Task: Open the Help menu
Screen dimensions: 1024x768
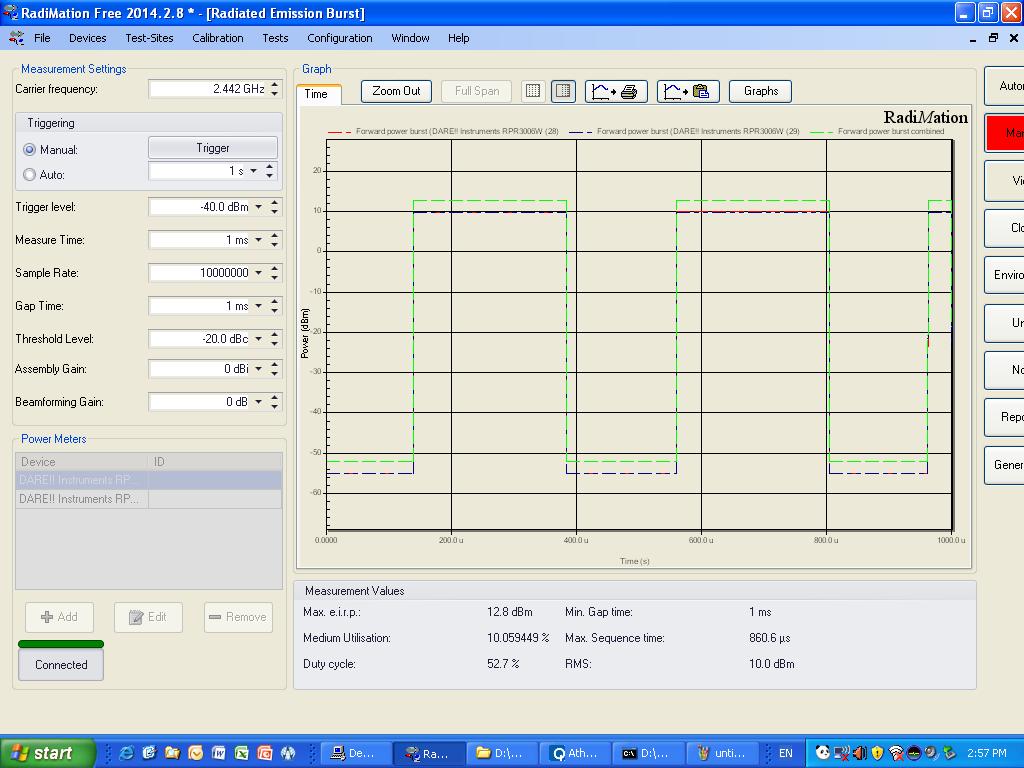Action: pos(458,38)
